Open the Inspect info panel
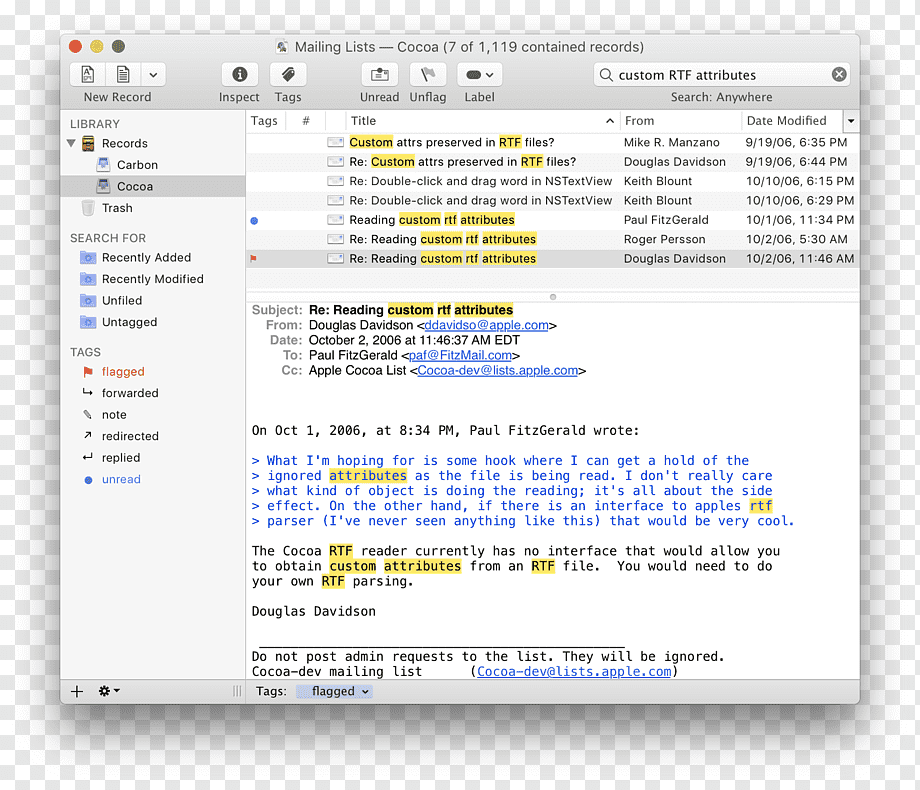 pos(239,75)
